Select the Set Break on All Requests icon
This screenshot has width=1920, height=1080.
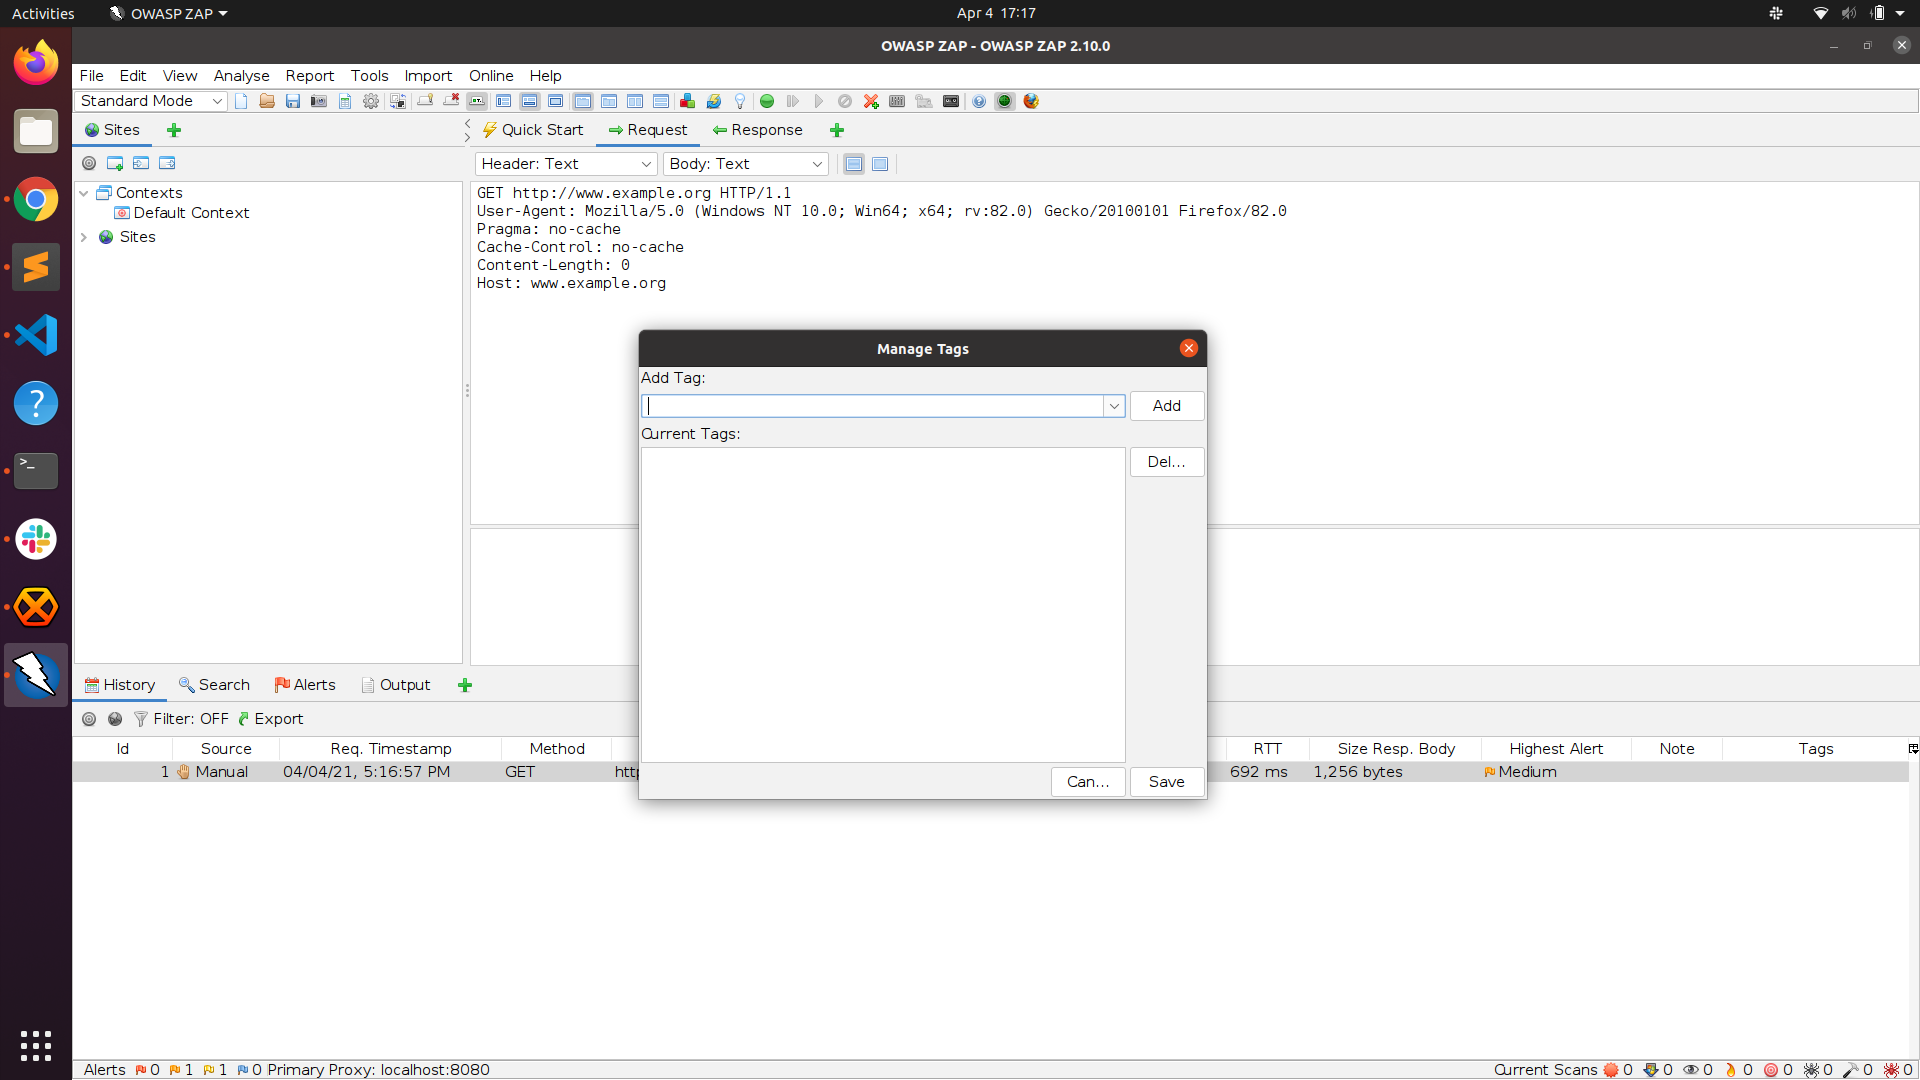767,101
